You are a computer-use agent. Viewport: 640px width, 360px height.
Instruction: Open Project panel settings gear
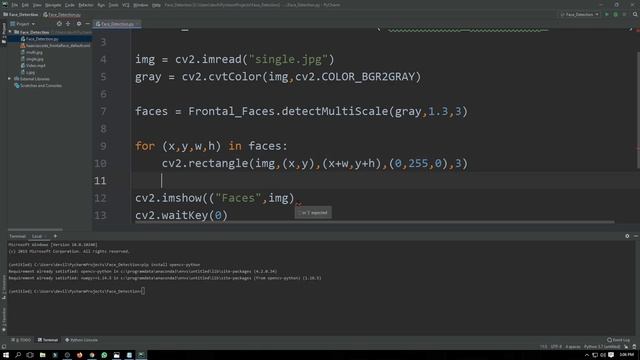tap(79, 24)
